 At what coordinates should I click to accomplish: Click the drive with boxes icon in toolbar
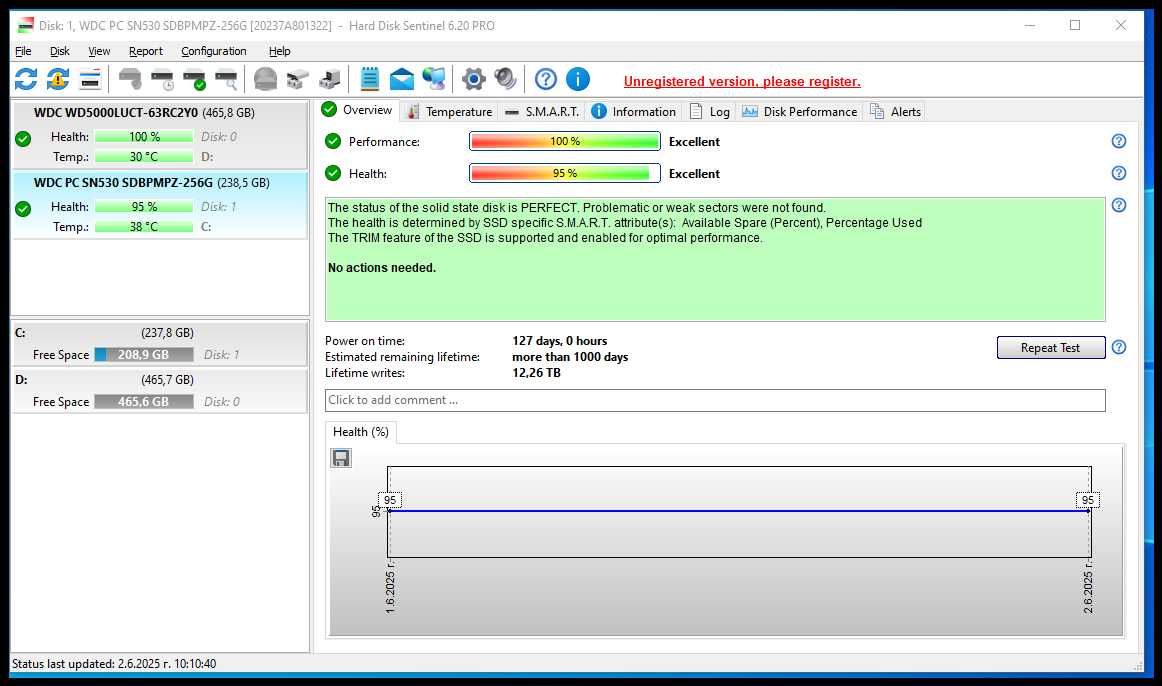click(298, 79)
